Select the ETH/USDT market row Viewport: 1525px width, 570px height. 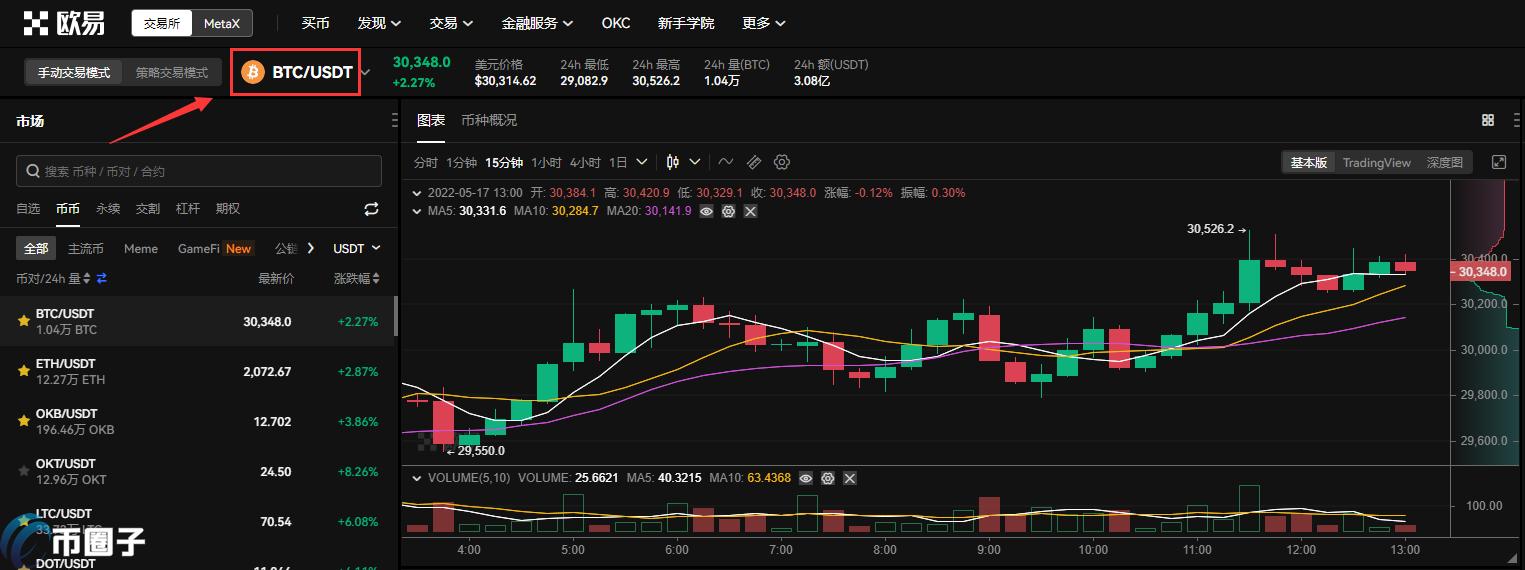point(199,371)
